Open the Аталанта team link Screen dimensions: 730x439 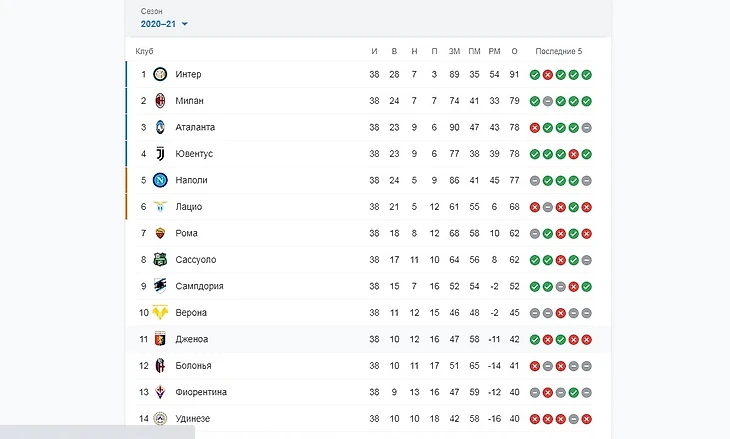[x=194, y=127]
